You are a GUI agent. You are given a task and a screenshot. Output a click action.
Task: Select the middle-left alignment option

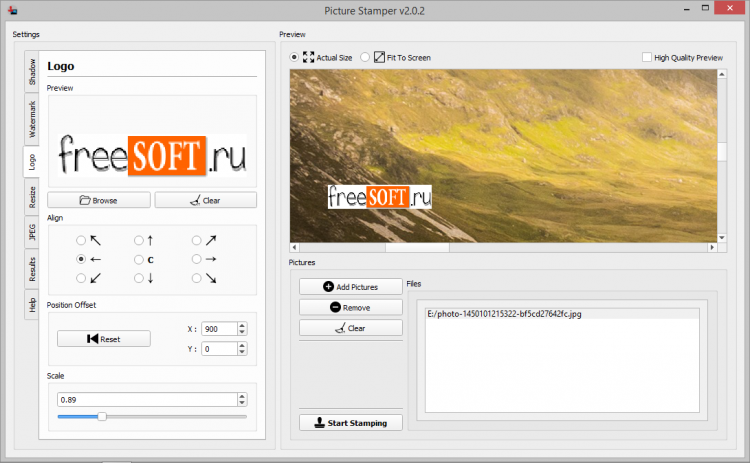[81, 259]
